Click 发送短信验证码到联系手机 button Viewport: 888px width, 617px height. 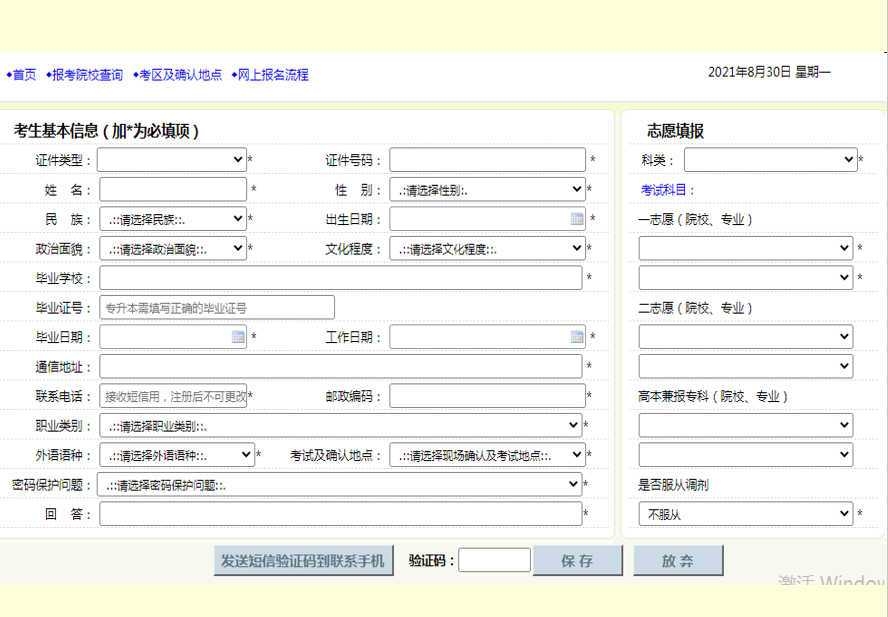pyautogui.click(x=304, y=561)
